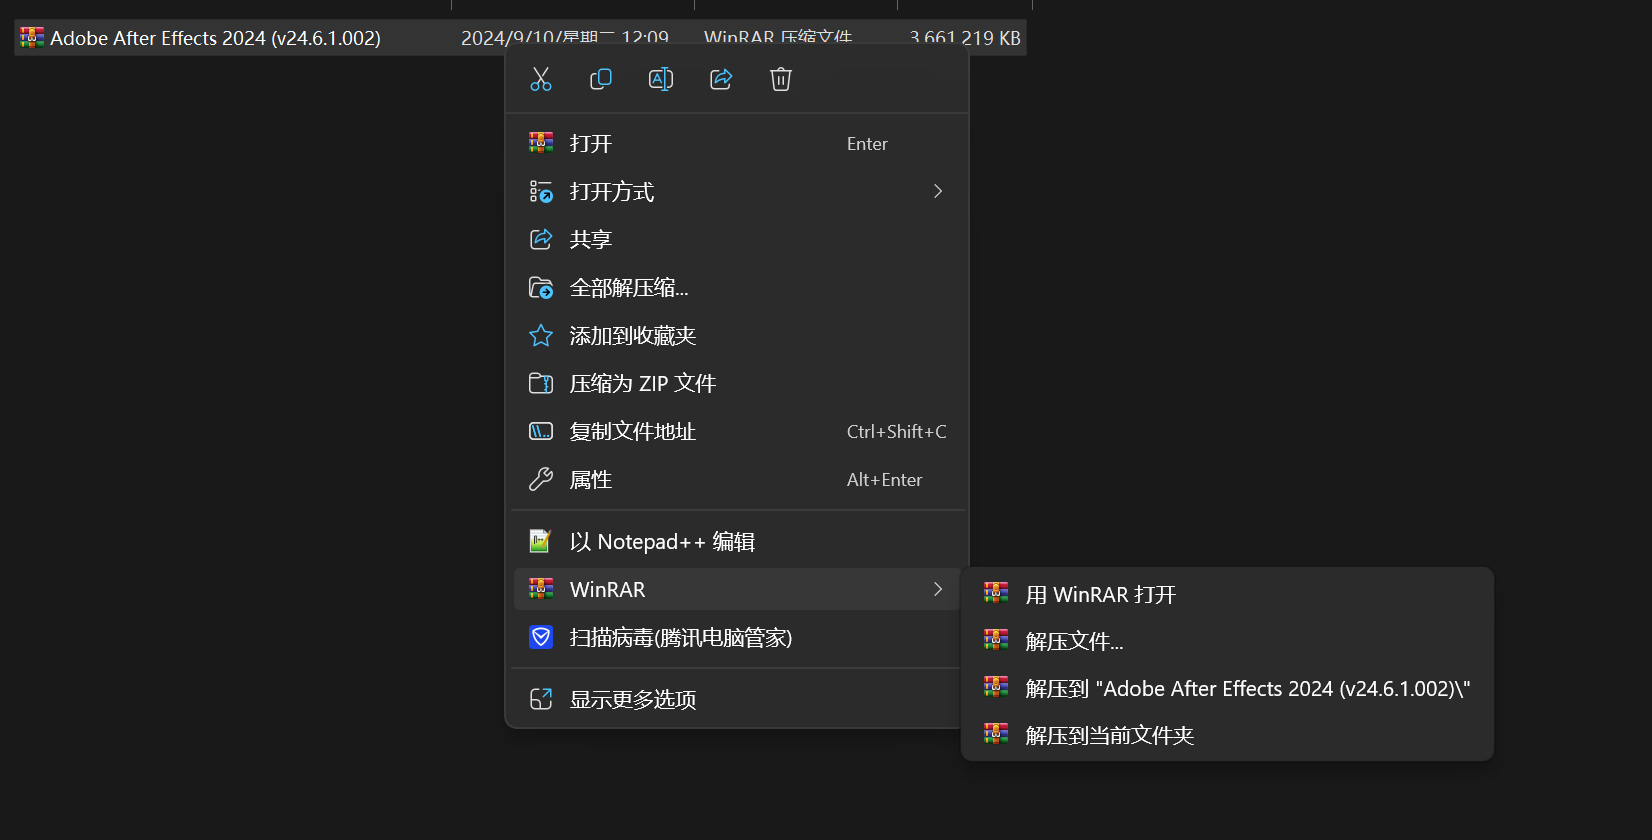The image size is (1652, 840).
Task: Select 解压文件... in WinRAR submenu
Action: click(x=1074, y=642)
